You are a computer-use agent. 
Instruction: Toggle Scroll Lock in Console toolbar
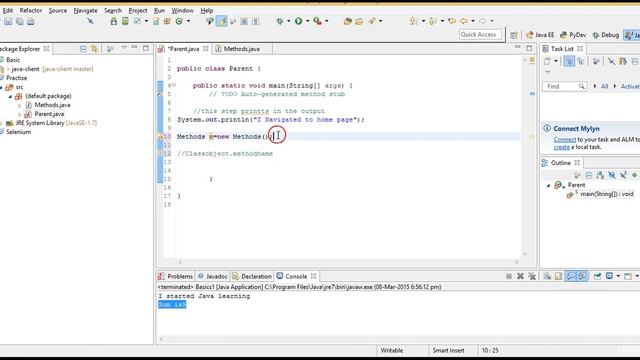tap(559, 276)
